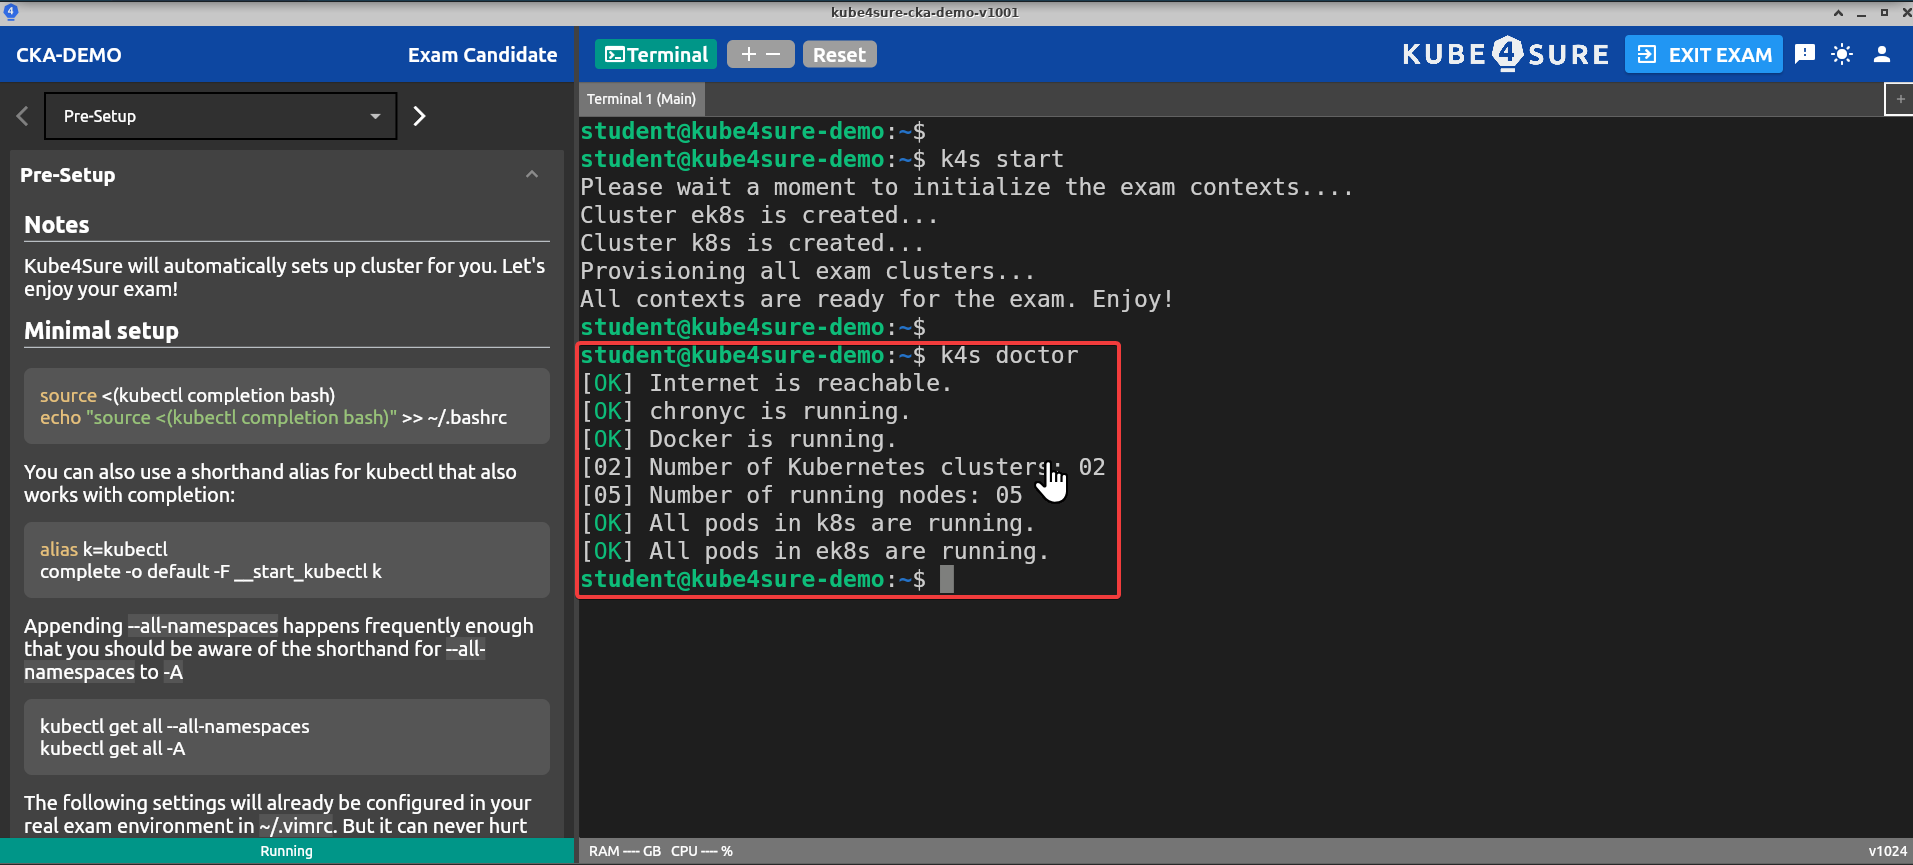The width and height of the screenshot is (1913, 865).
Task: Toggle the light/dark theme sun icon
Action: pyautogui.click(x=1842, y=54)
